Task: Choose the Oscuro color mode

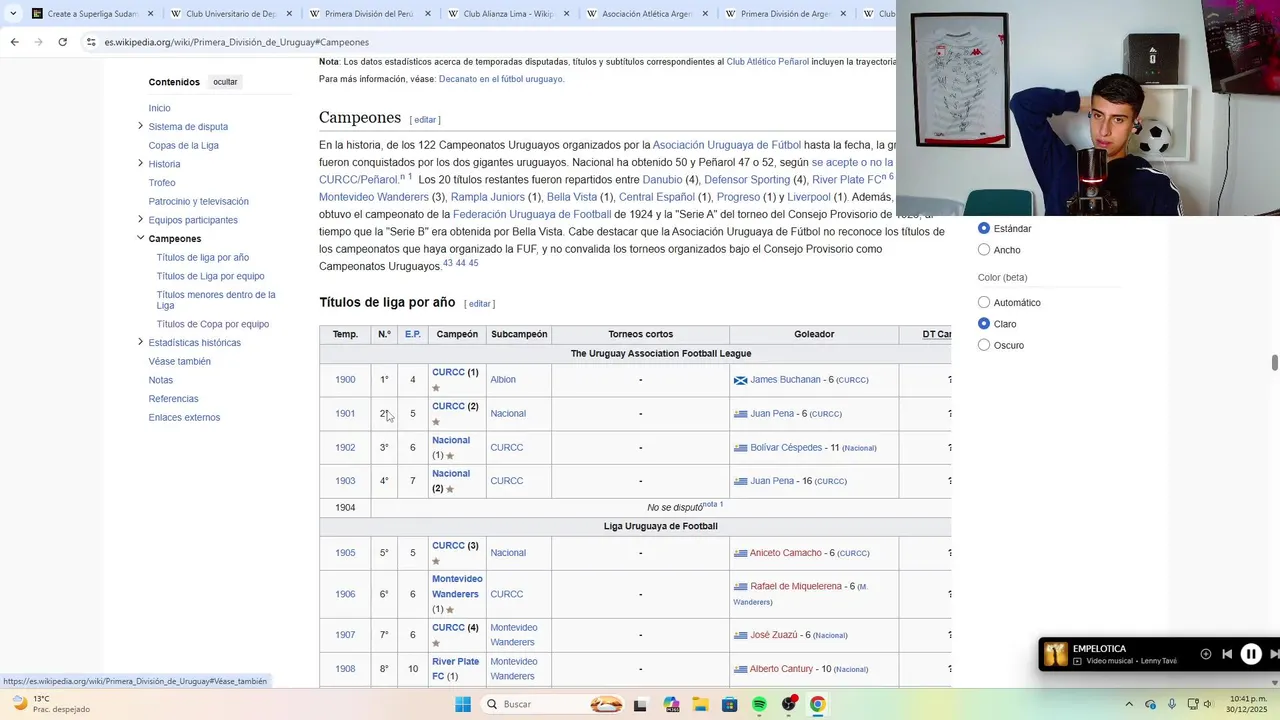Action: click(984, 345)
